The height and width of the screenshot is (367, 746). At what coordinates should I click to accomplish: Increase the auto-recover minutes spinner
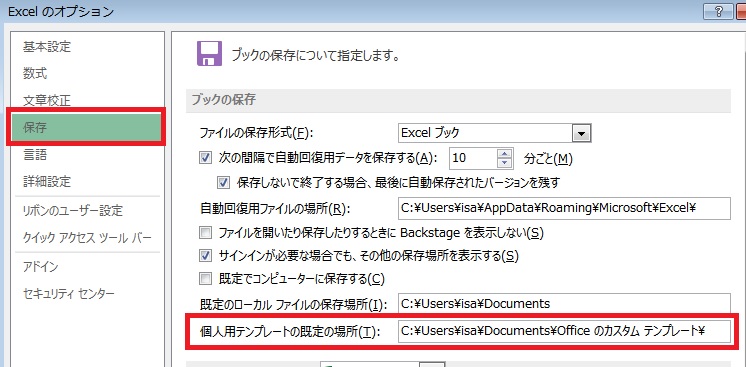pos(505,154)
